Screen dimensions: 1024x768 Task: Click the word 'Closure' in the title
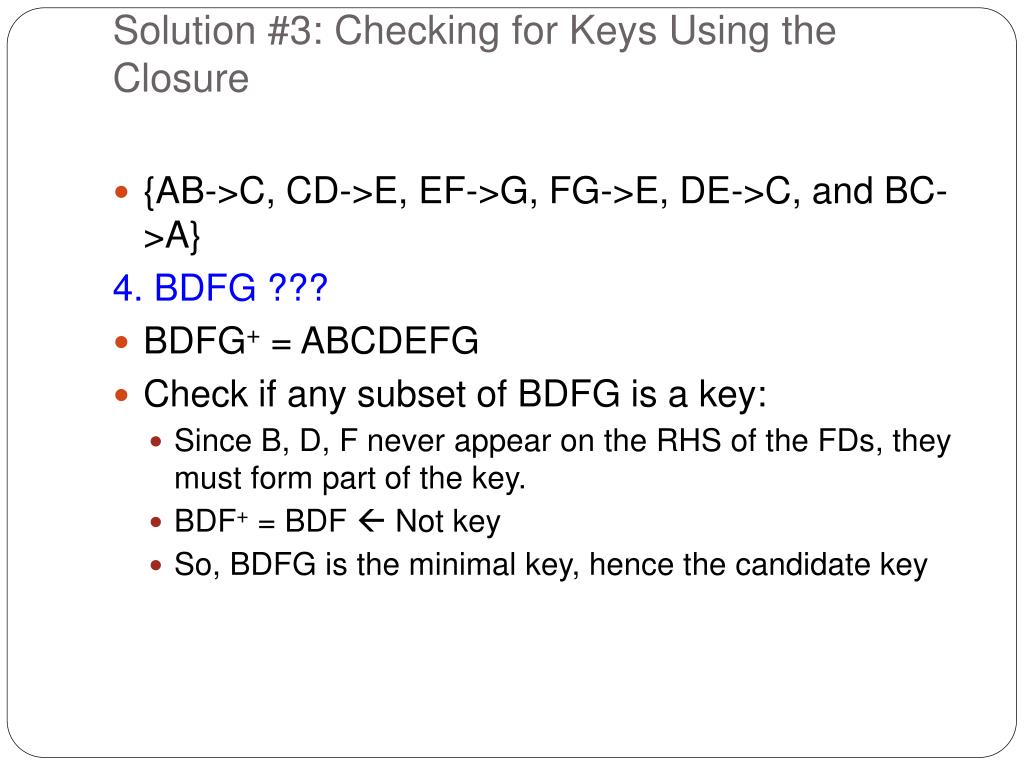181,78
